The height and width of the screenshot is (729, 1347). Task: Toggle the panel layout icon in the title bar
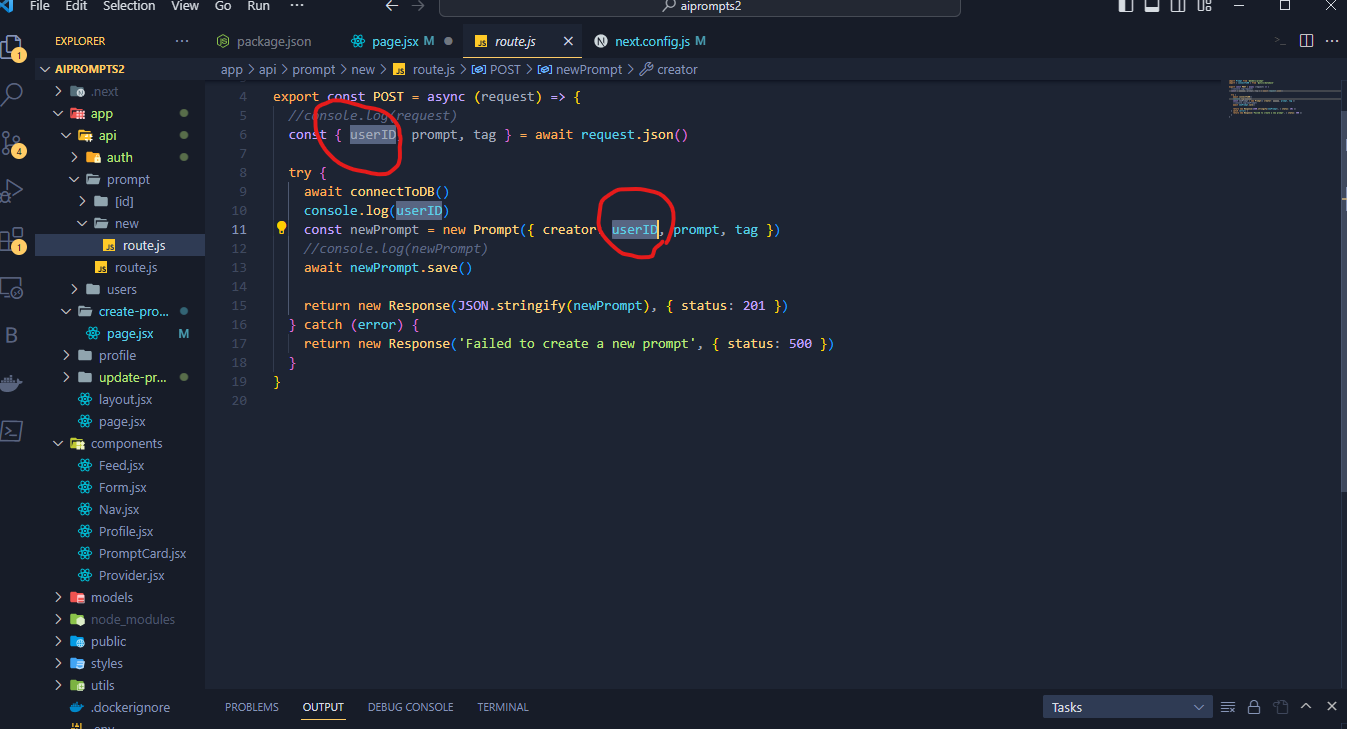click(x=1150, y=6)
